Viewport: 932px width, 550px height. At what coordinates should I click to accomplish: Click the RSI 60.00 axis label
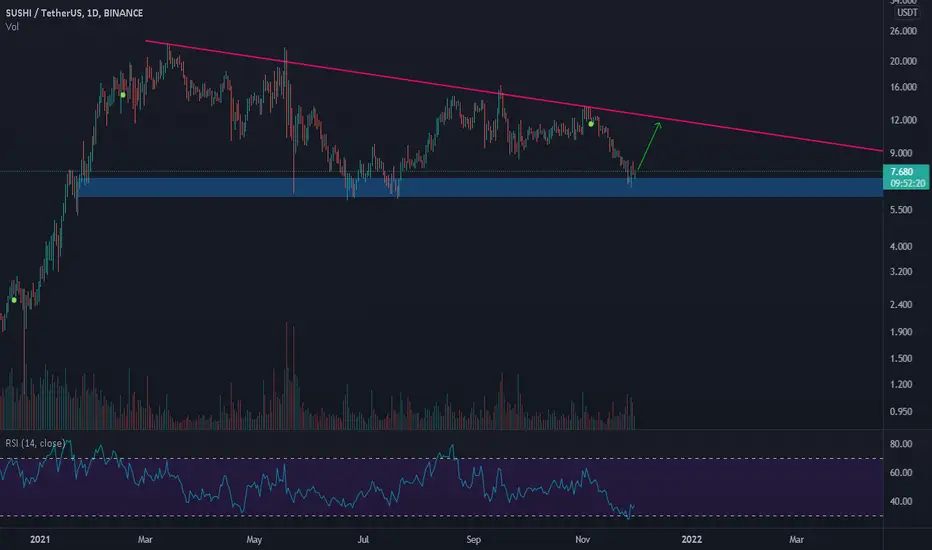(901, 473)
